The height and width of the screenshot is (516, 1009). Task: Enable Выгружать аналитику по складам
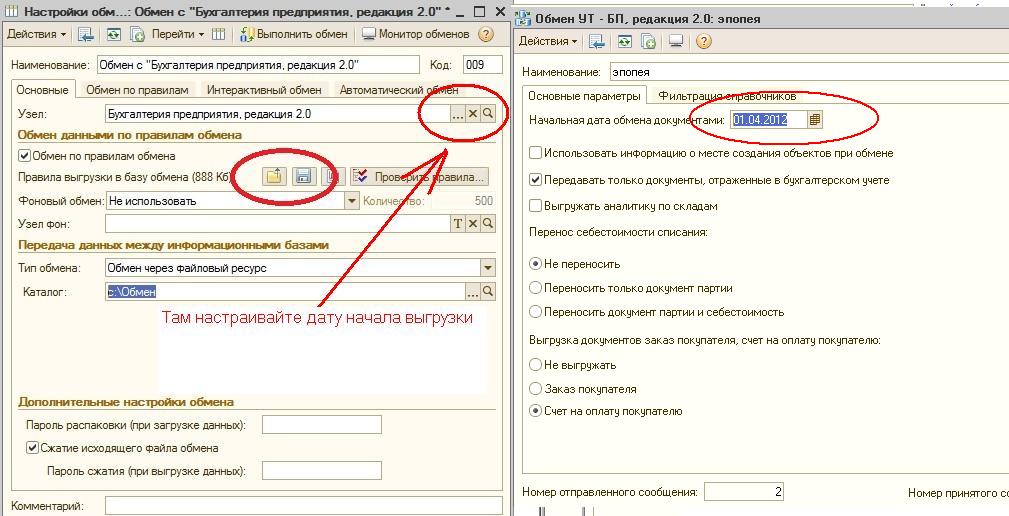[535, 207]
